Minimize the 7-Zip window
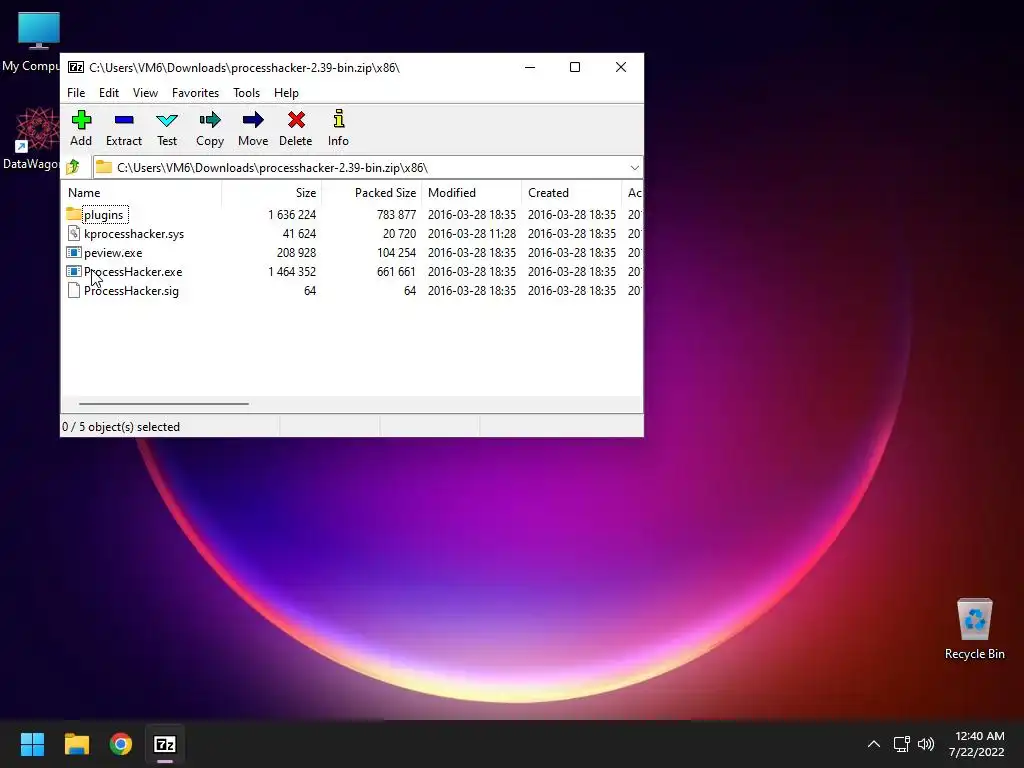This screenshot has height=768, width=1024. pyautogui.click(x=530, y=67)
